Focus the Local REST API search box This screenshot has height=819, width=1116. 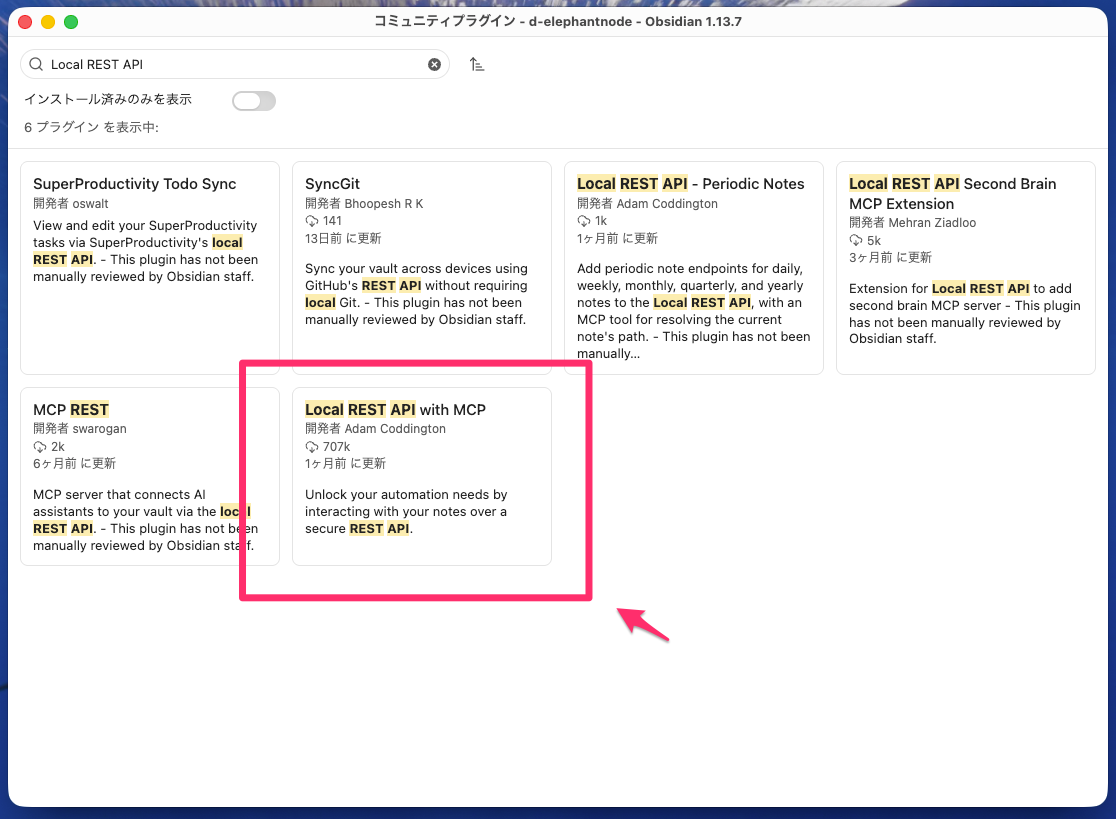[235, 65]
